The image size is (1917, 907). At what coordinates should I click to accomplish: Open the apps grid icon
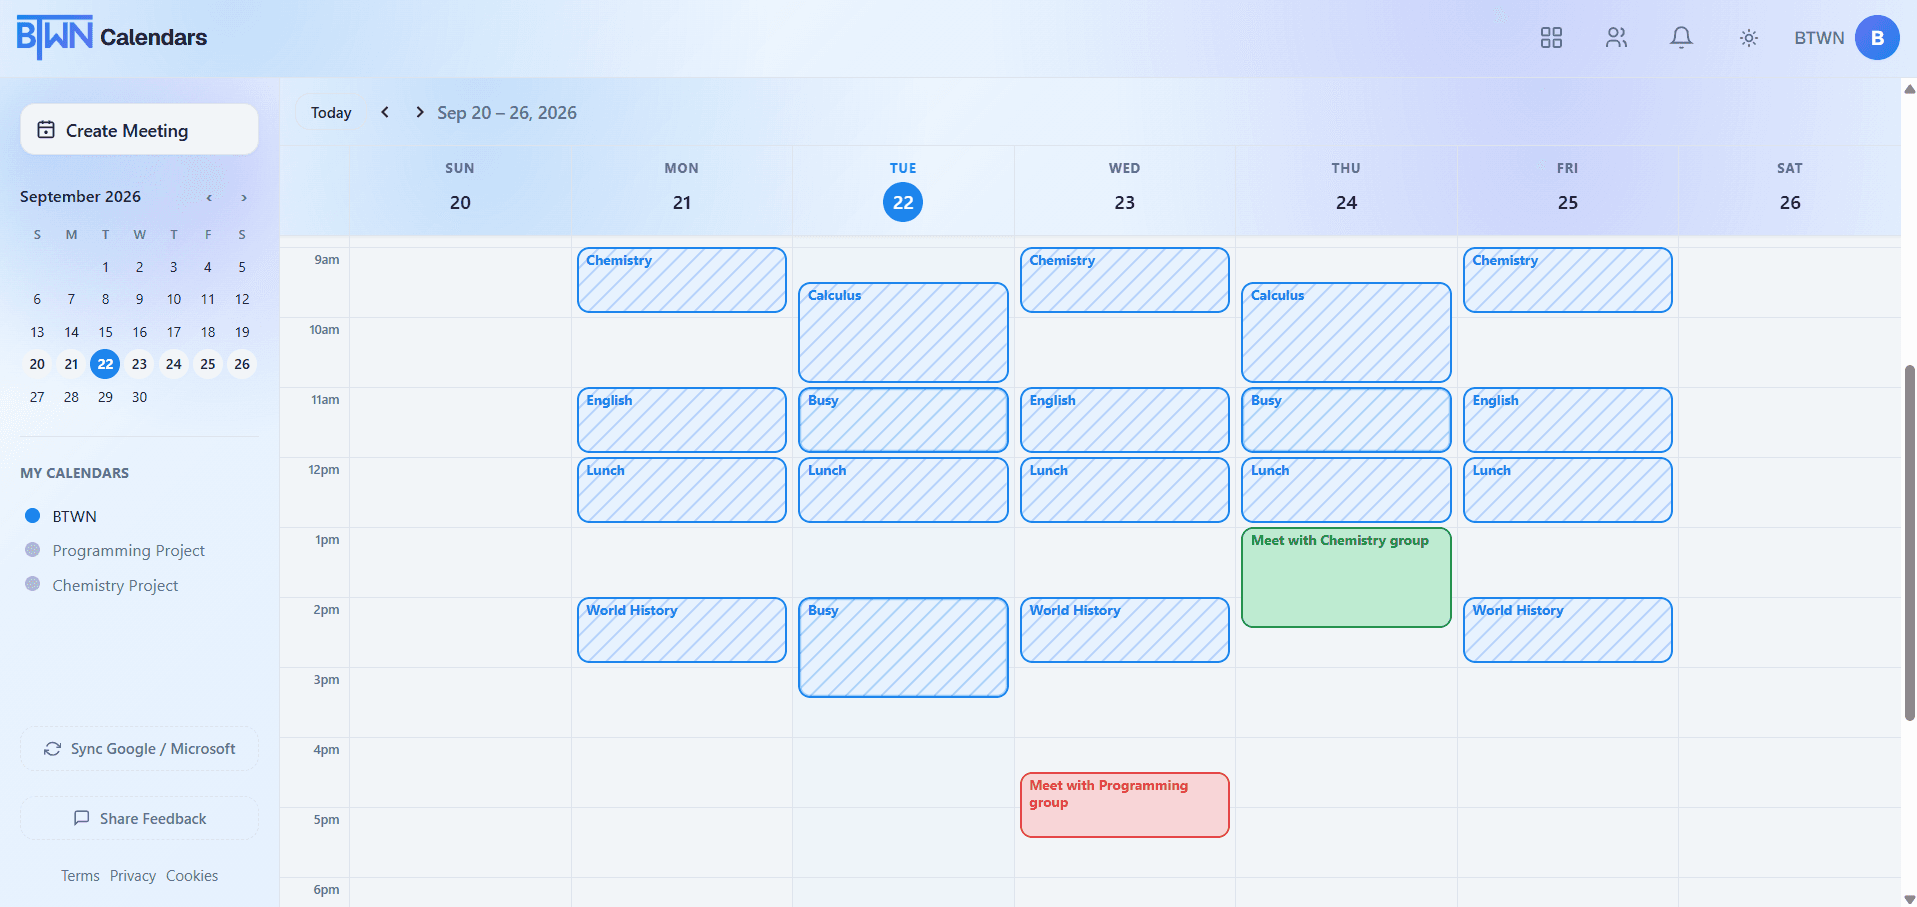click(x=1551, y=38)
